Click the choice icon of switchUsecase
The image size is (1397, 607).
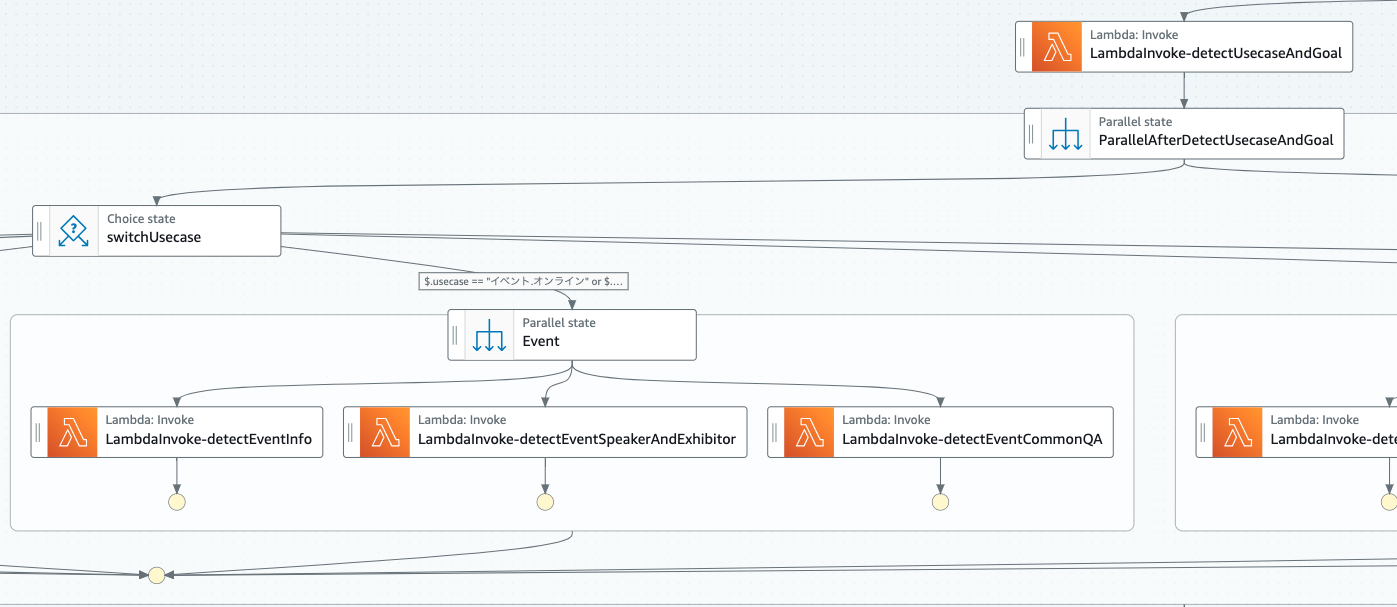[73, 231]
